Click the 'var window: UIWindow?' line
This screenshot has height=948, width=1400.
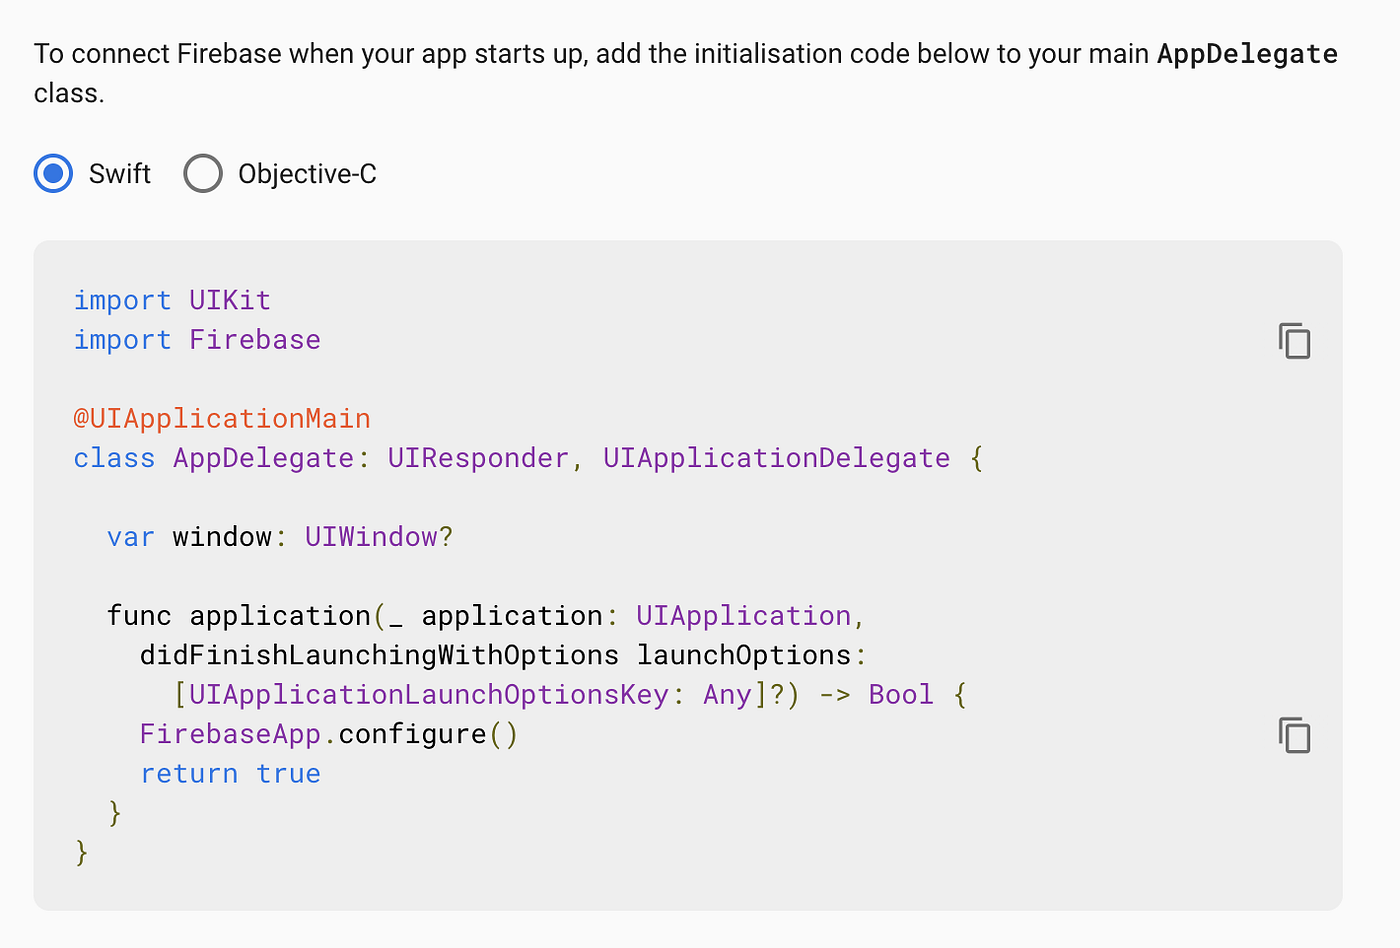280,537
